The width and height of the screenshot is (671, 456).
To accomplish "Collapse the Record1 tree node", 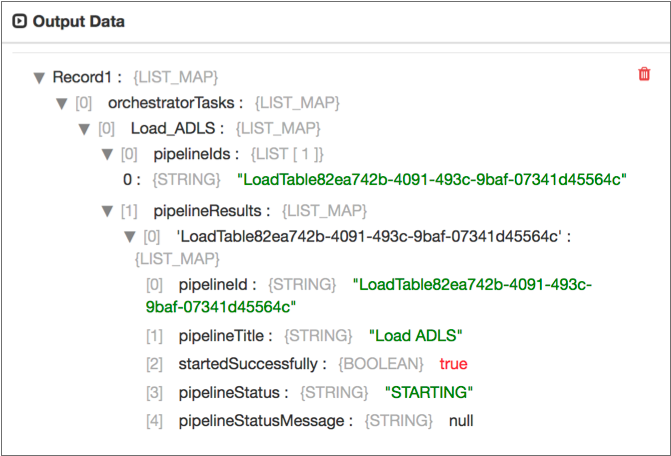I will (x=39, y=77).
